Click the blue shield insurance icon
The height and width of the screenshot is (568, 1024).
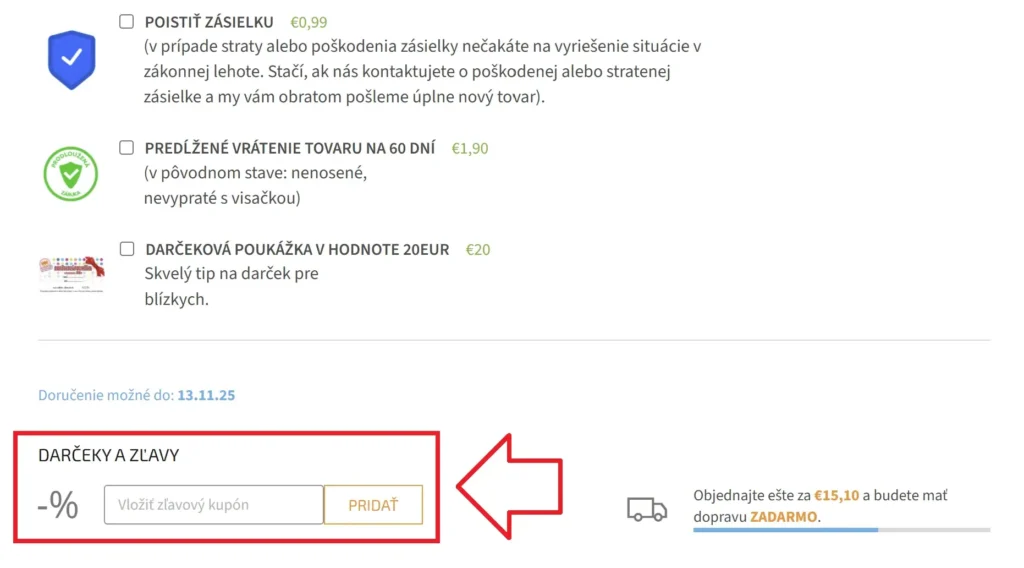point(71,60)
